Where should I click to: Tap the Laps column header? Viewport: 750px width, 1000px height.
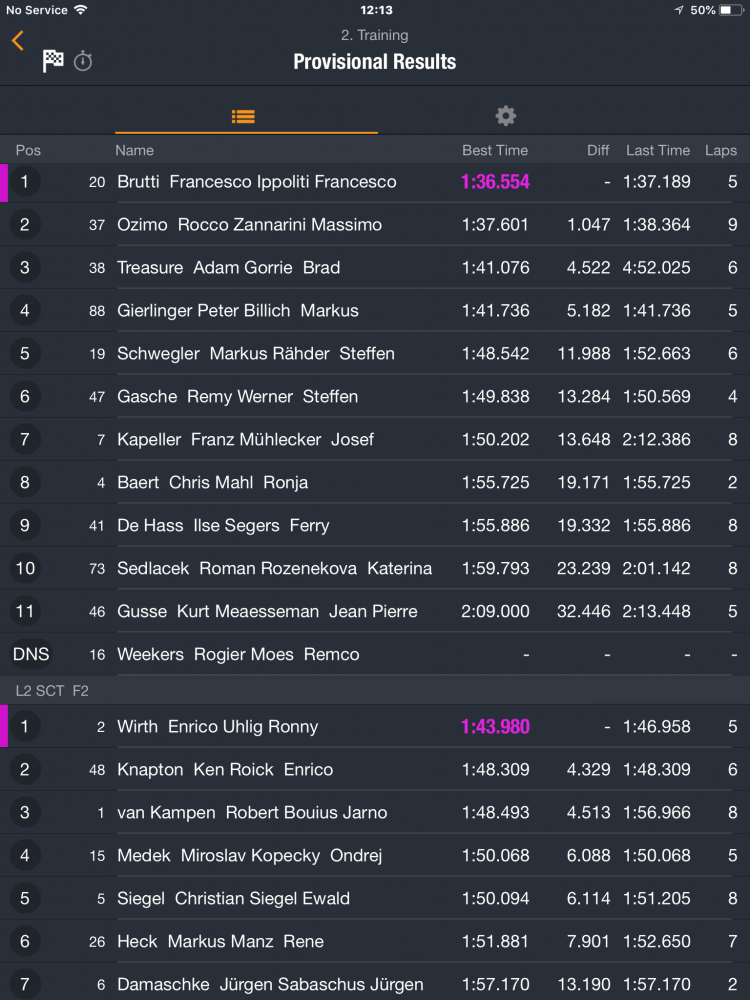[721, 151]
